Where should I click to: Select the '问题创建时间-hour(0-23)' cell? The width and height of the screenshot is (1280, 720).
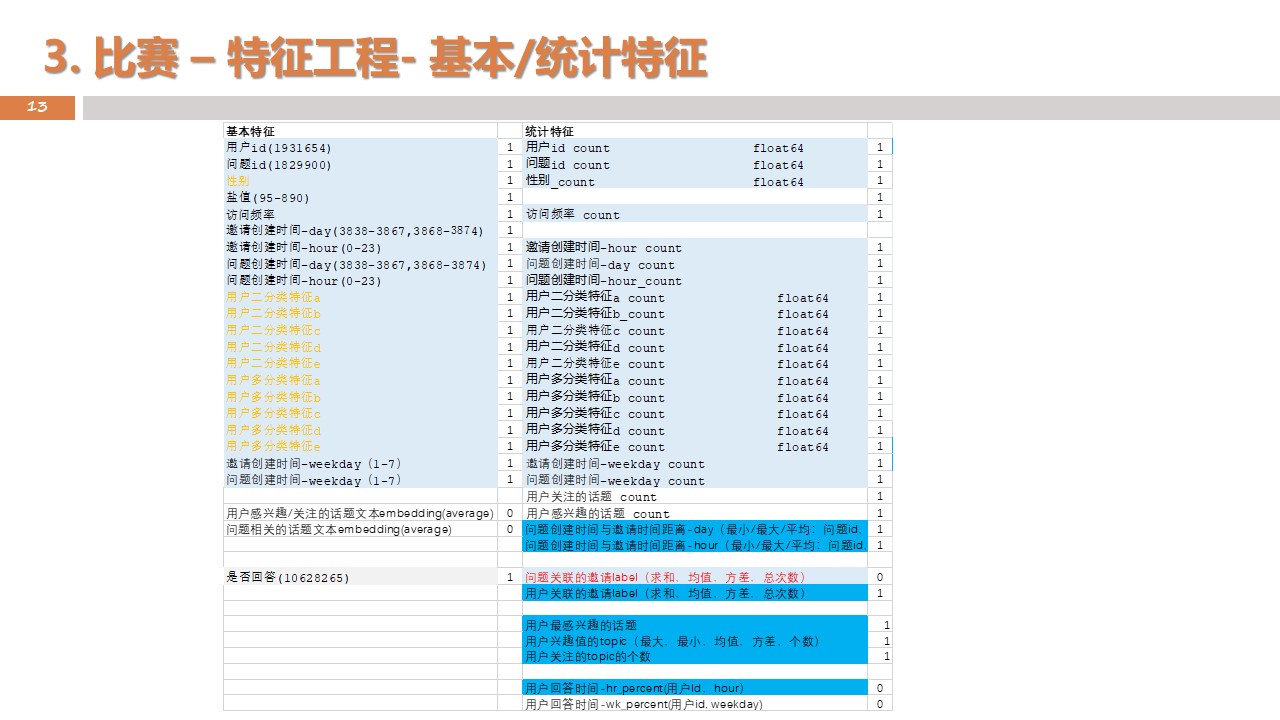pos(360,281)
